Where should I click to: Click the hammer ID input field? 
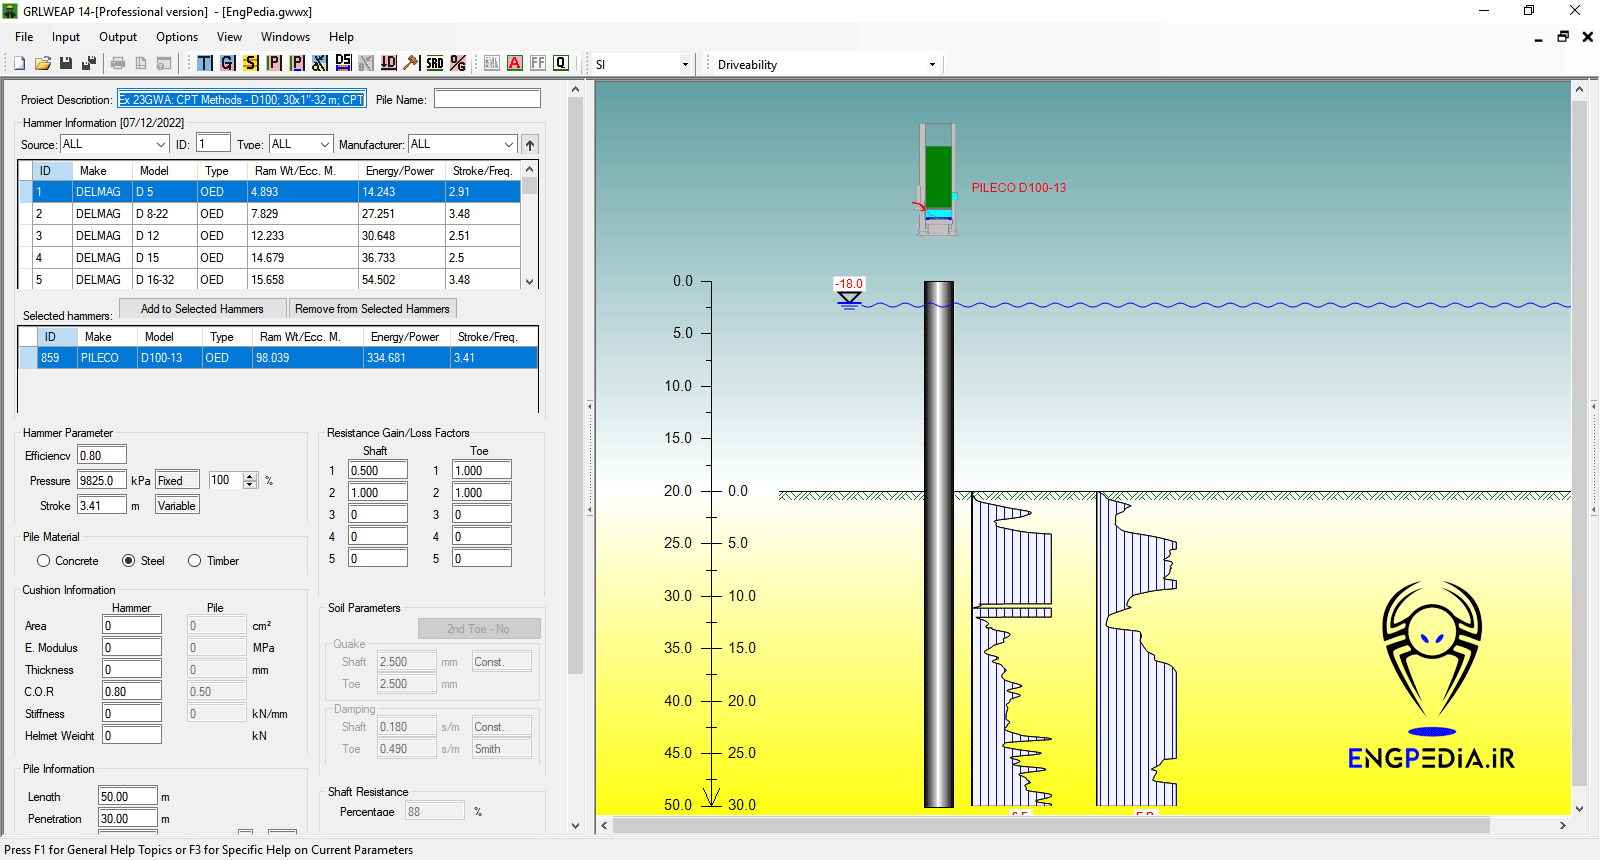pos(213,144)
